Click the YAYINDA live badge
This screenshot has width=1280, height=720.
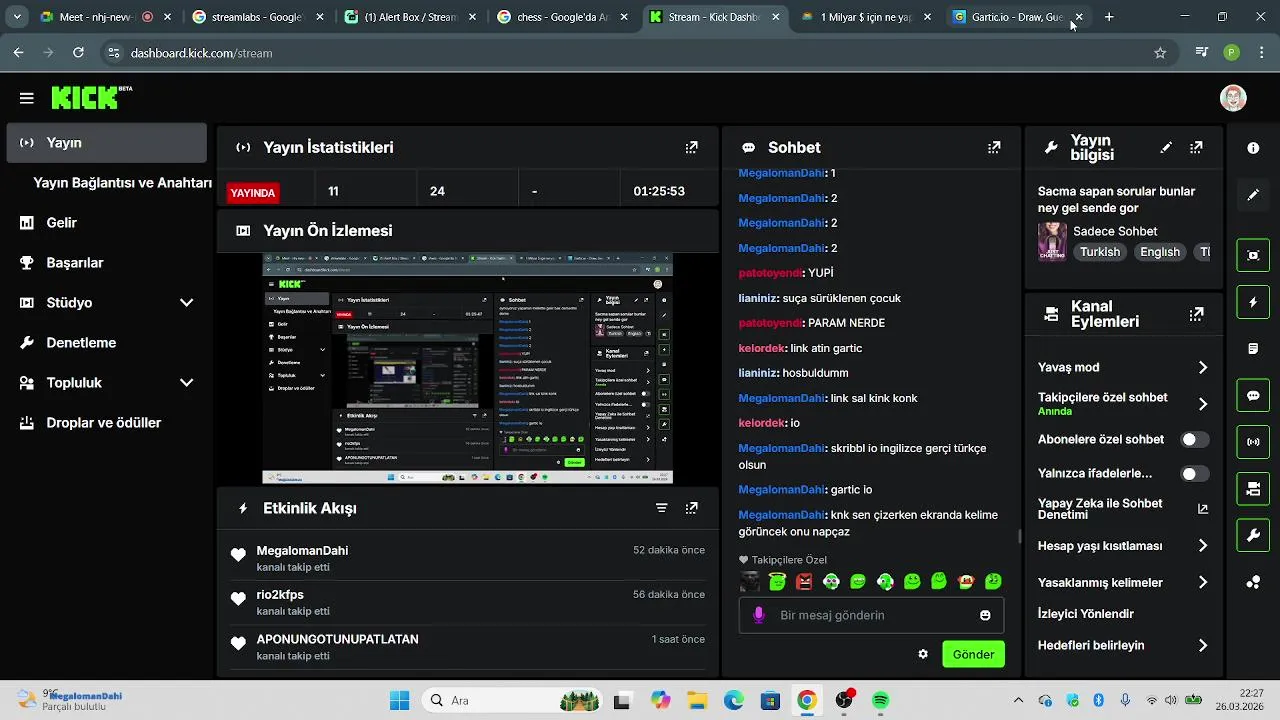(x=252, y=193)
